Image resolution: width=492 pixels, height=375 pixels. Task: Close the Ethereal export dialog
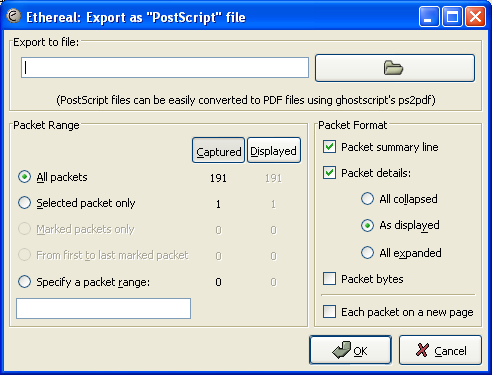[475, 16]
